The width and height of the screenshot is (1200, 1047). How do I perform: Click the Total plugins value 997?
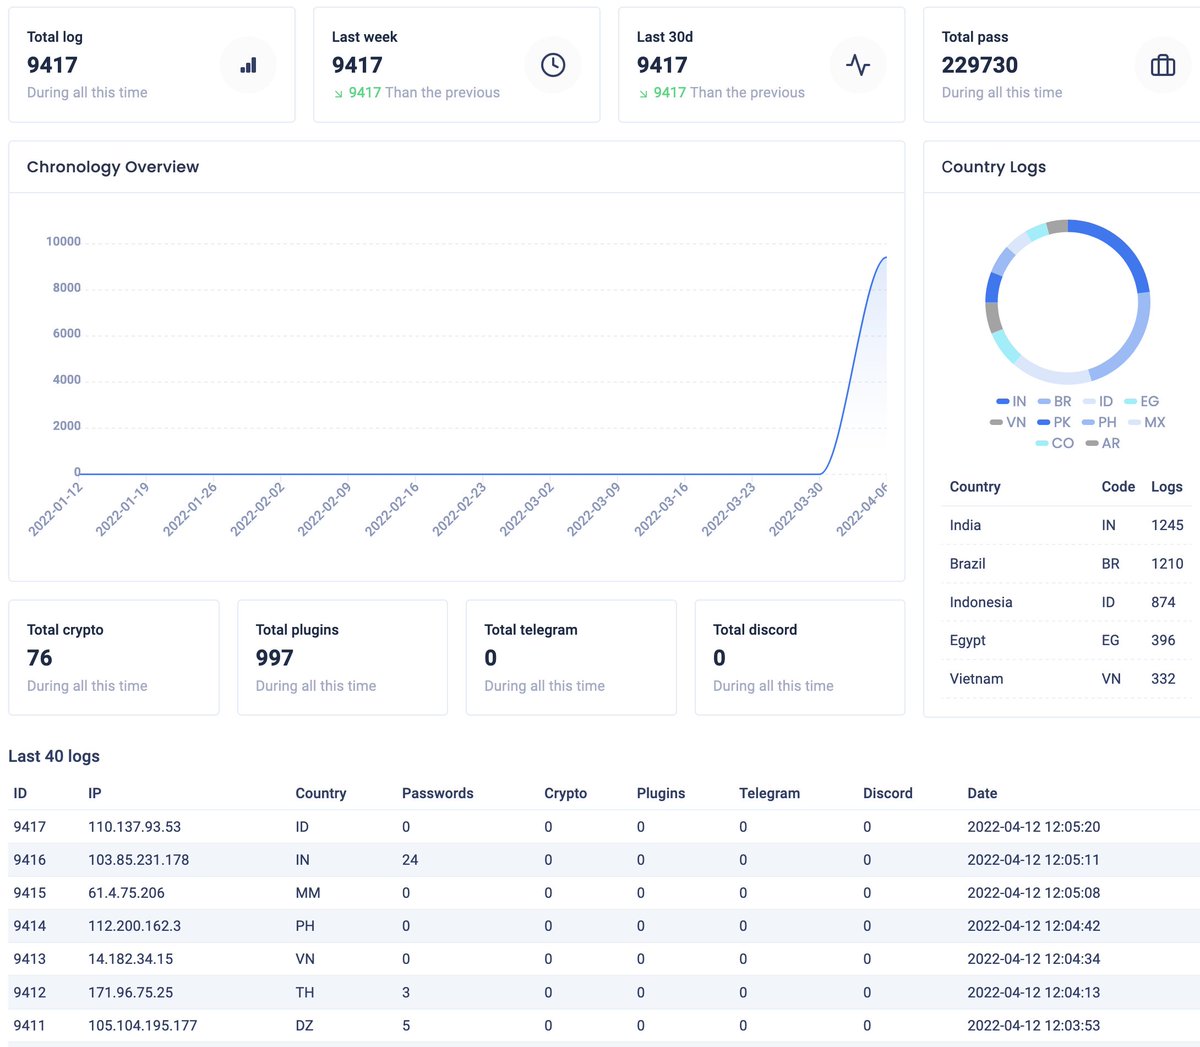pos(275,658)
